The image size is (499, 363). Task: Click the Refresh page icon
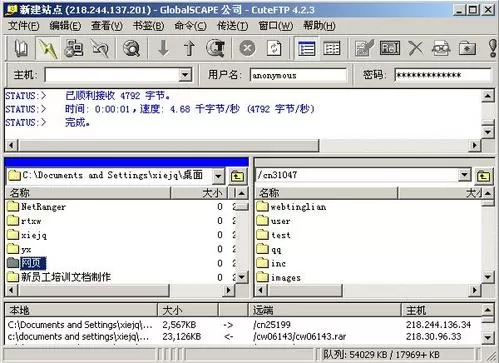[x=274, y=49]
